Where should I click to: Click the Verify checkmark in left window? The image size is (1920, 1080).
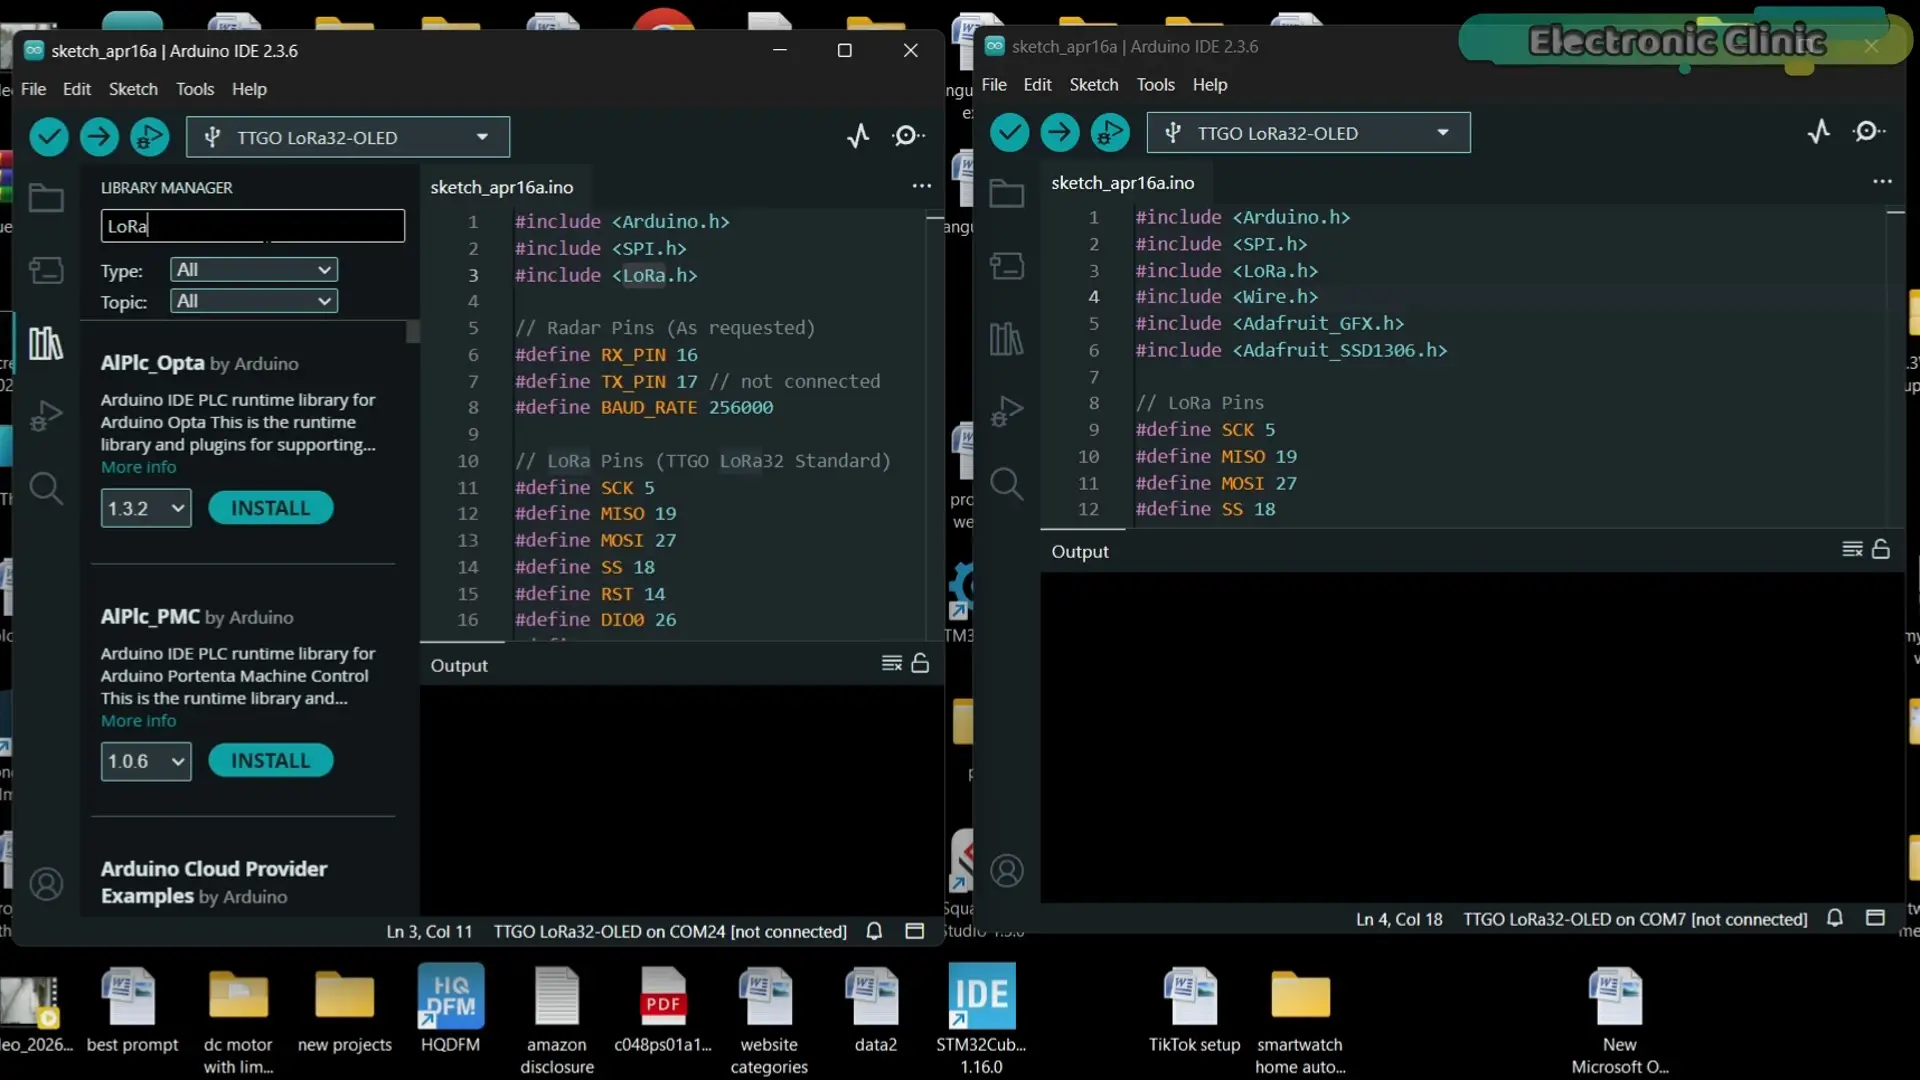pyautogui.click(x=48, y=137)
